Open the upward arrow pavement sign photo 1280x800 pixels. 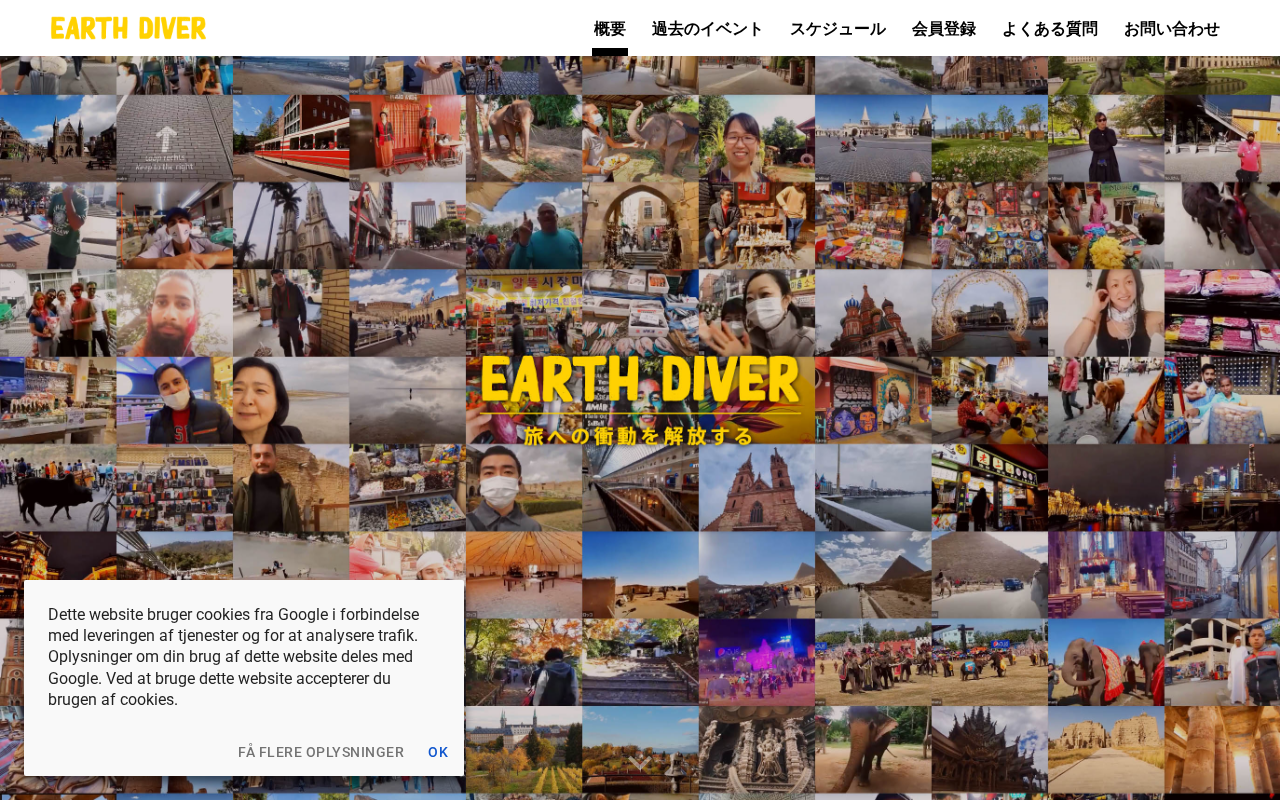coord(174,138)
